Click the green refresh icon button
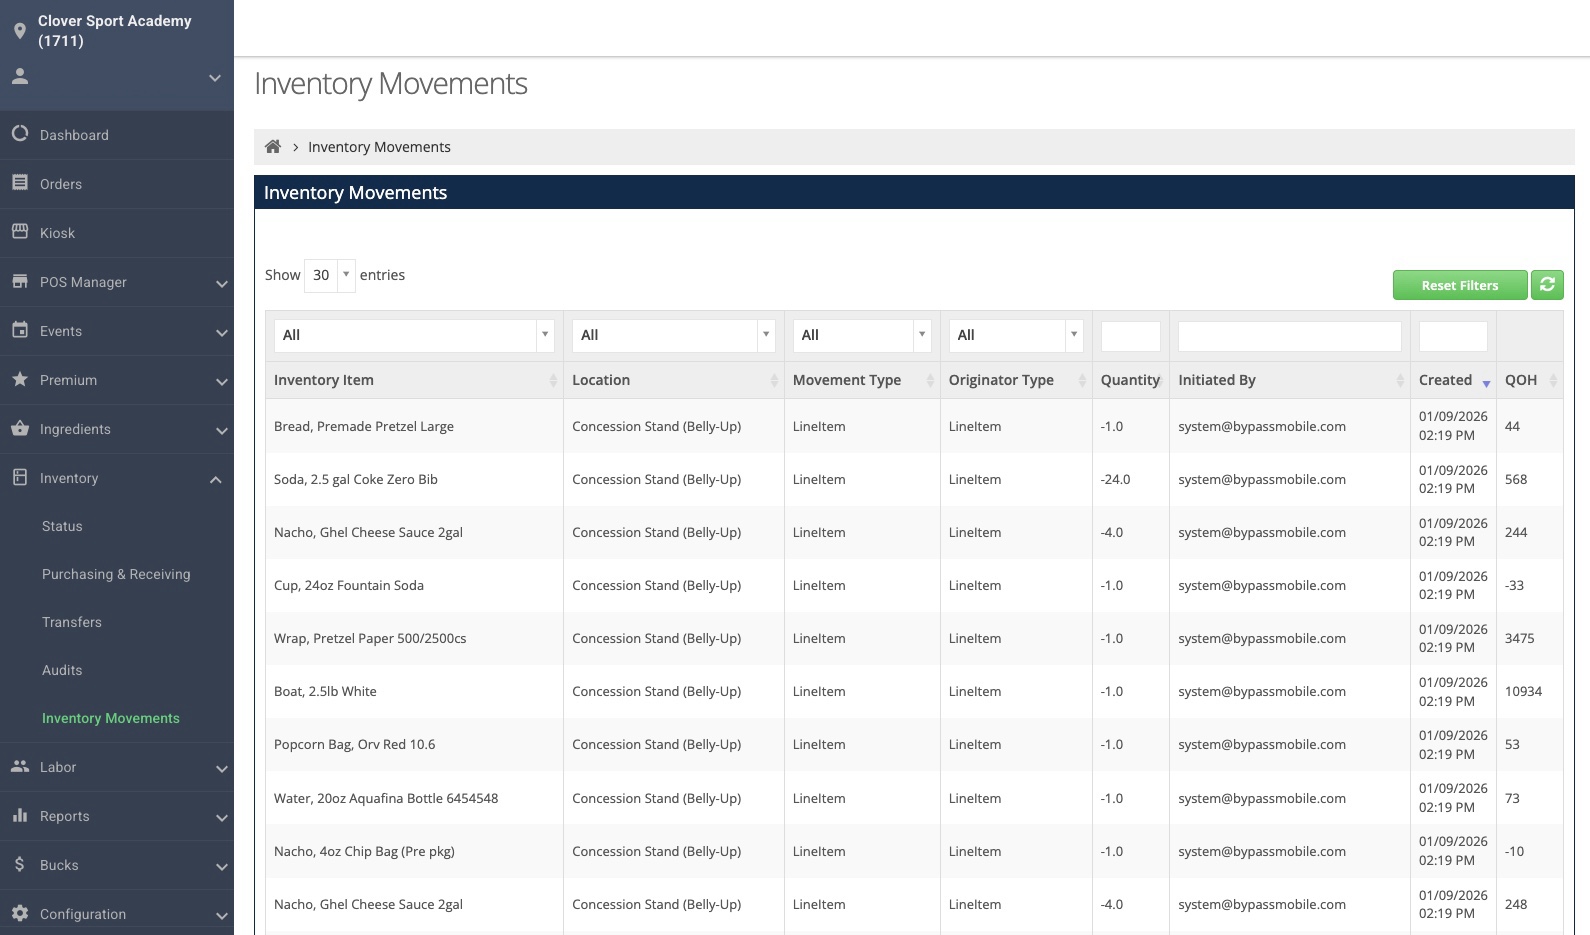 click(x=1547, y=285)
